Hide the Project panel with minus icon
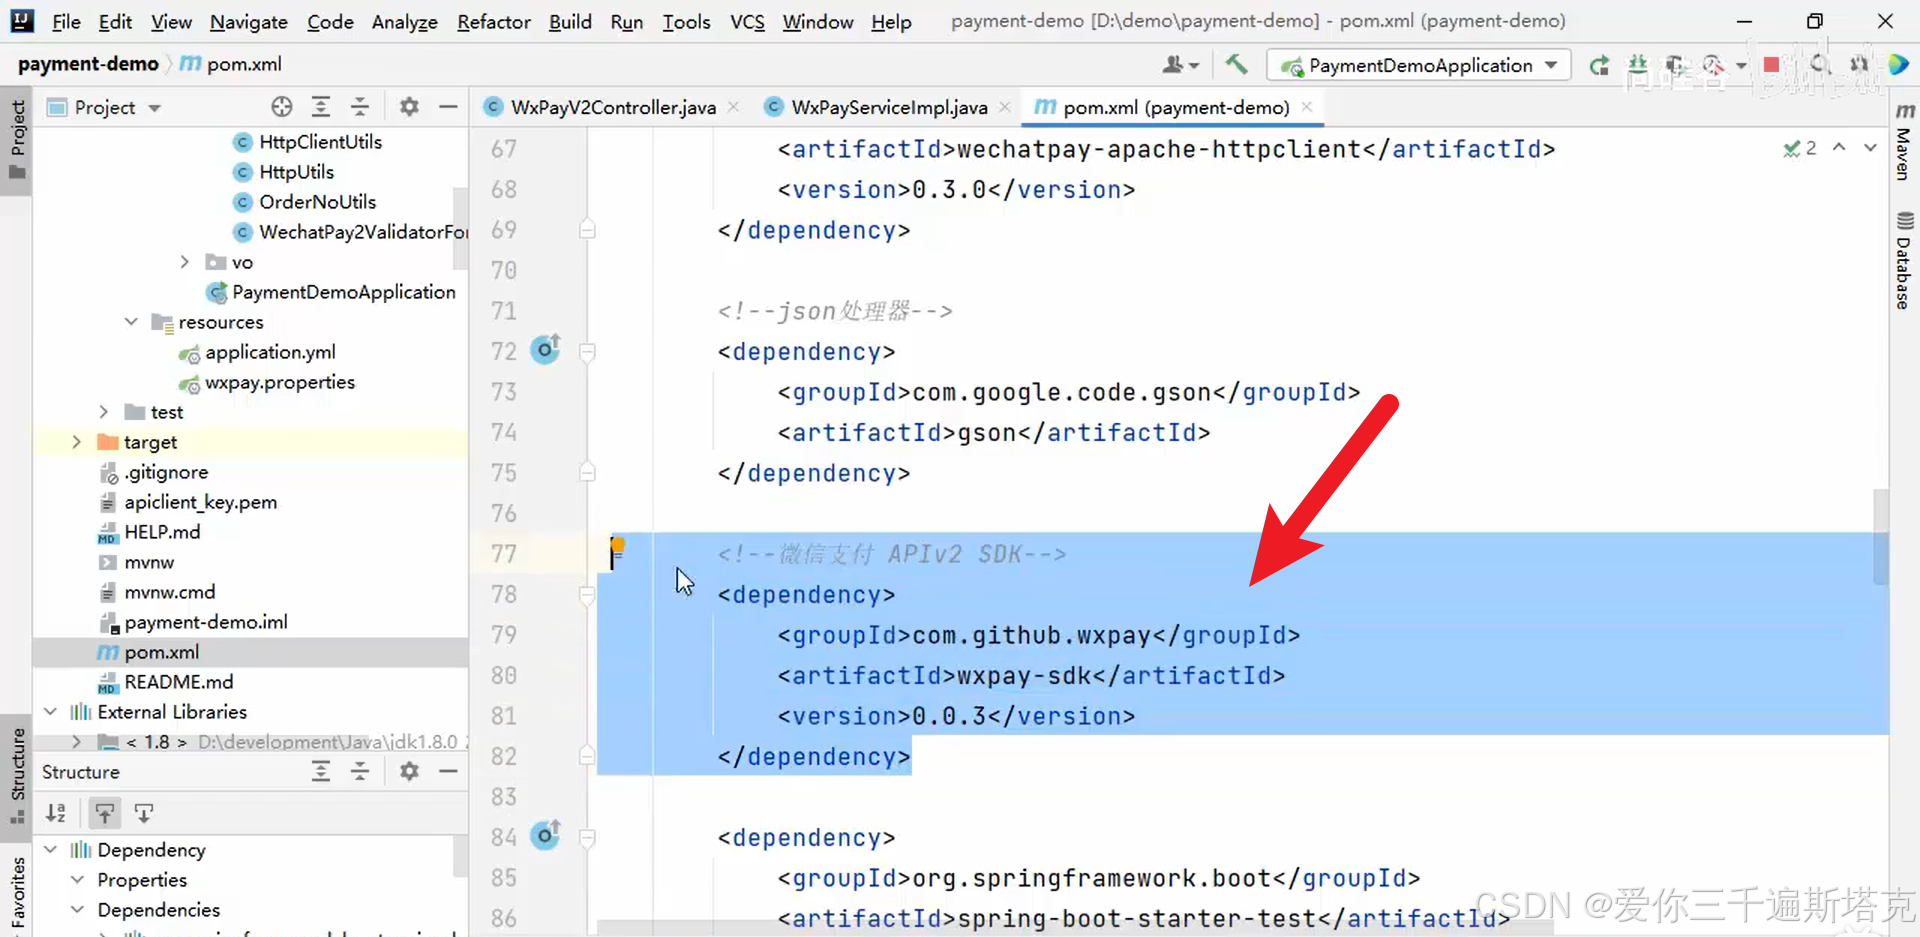This screenshot has height=937, width=1920. pyautogui.click(x=448, y=107)
